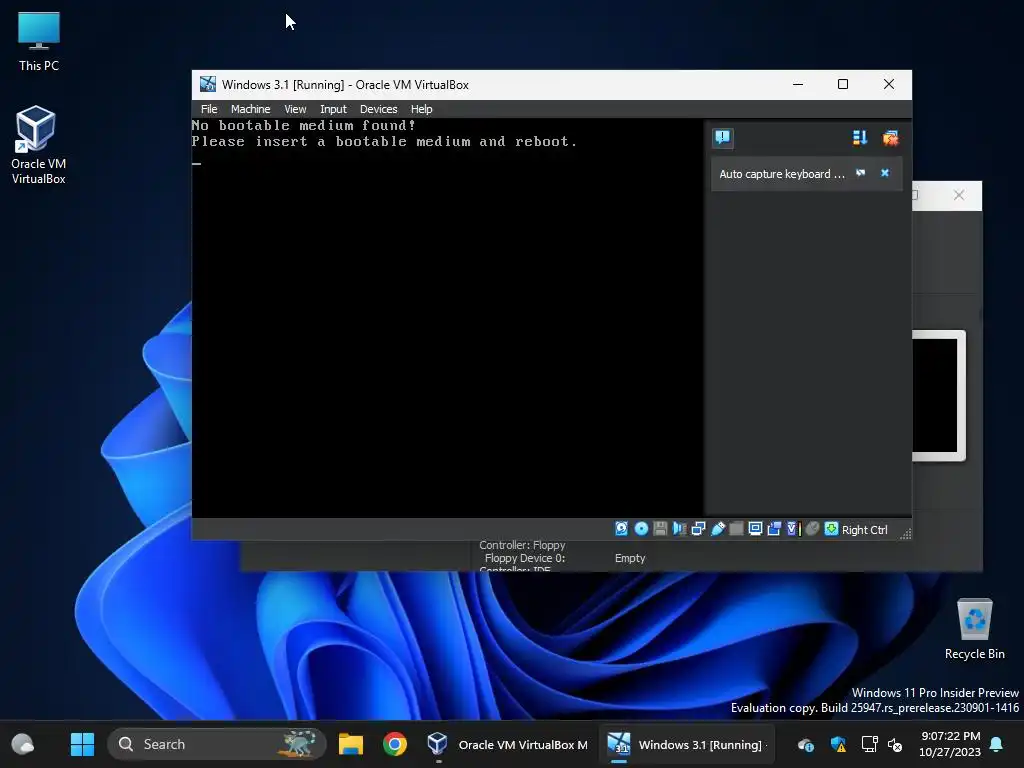
Task: Open the File menu in VirtualBox
Action: click(x=209, y=109)
